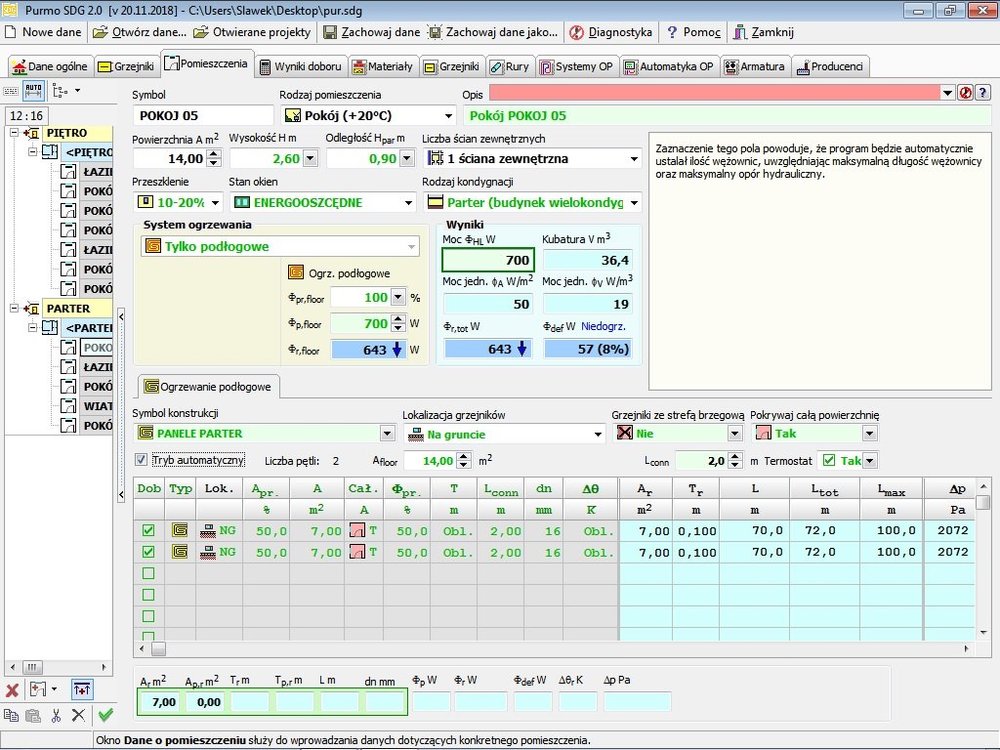Image resolution: width=1000 pixels, height=750 pixels.
Task: Click the red X delete icon
Action: [x=12, y=690]
